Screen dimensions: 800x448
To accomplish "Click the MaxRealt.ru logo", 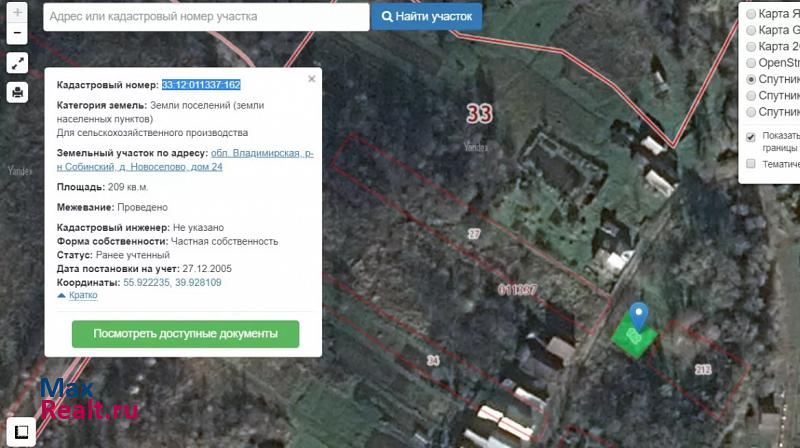I will pyautogui.click(x=88, y=400).
